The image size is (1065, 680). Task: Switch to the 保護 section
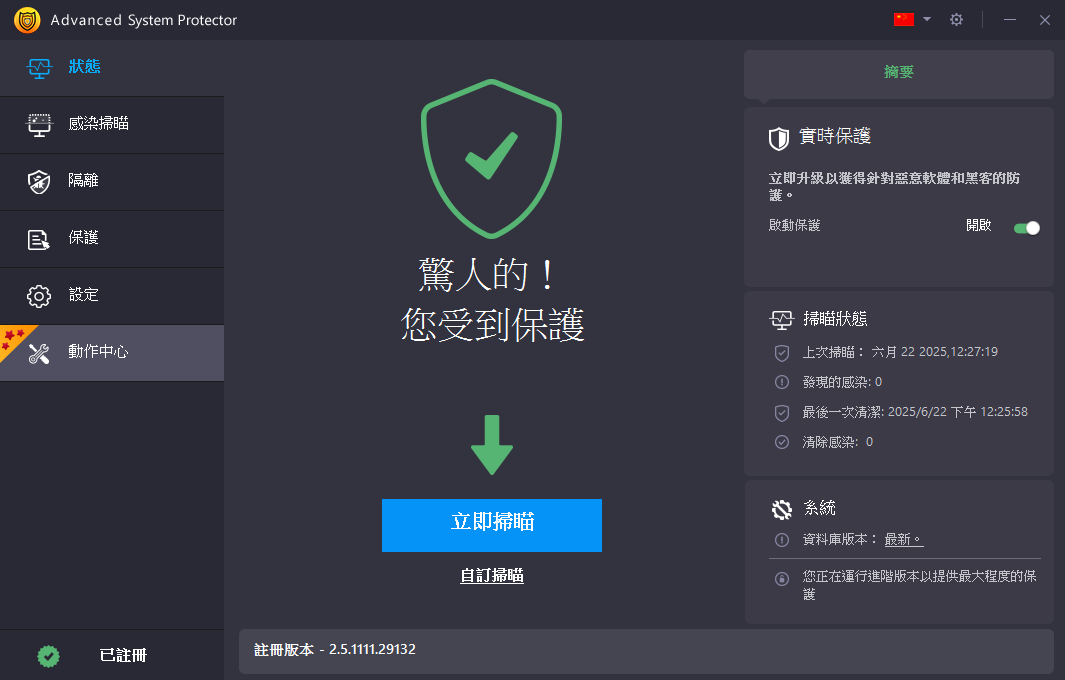112,239
